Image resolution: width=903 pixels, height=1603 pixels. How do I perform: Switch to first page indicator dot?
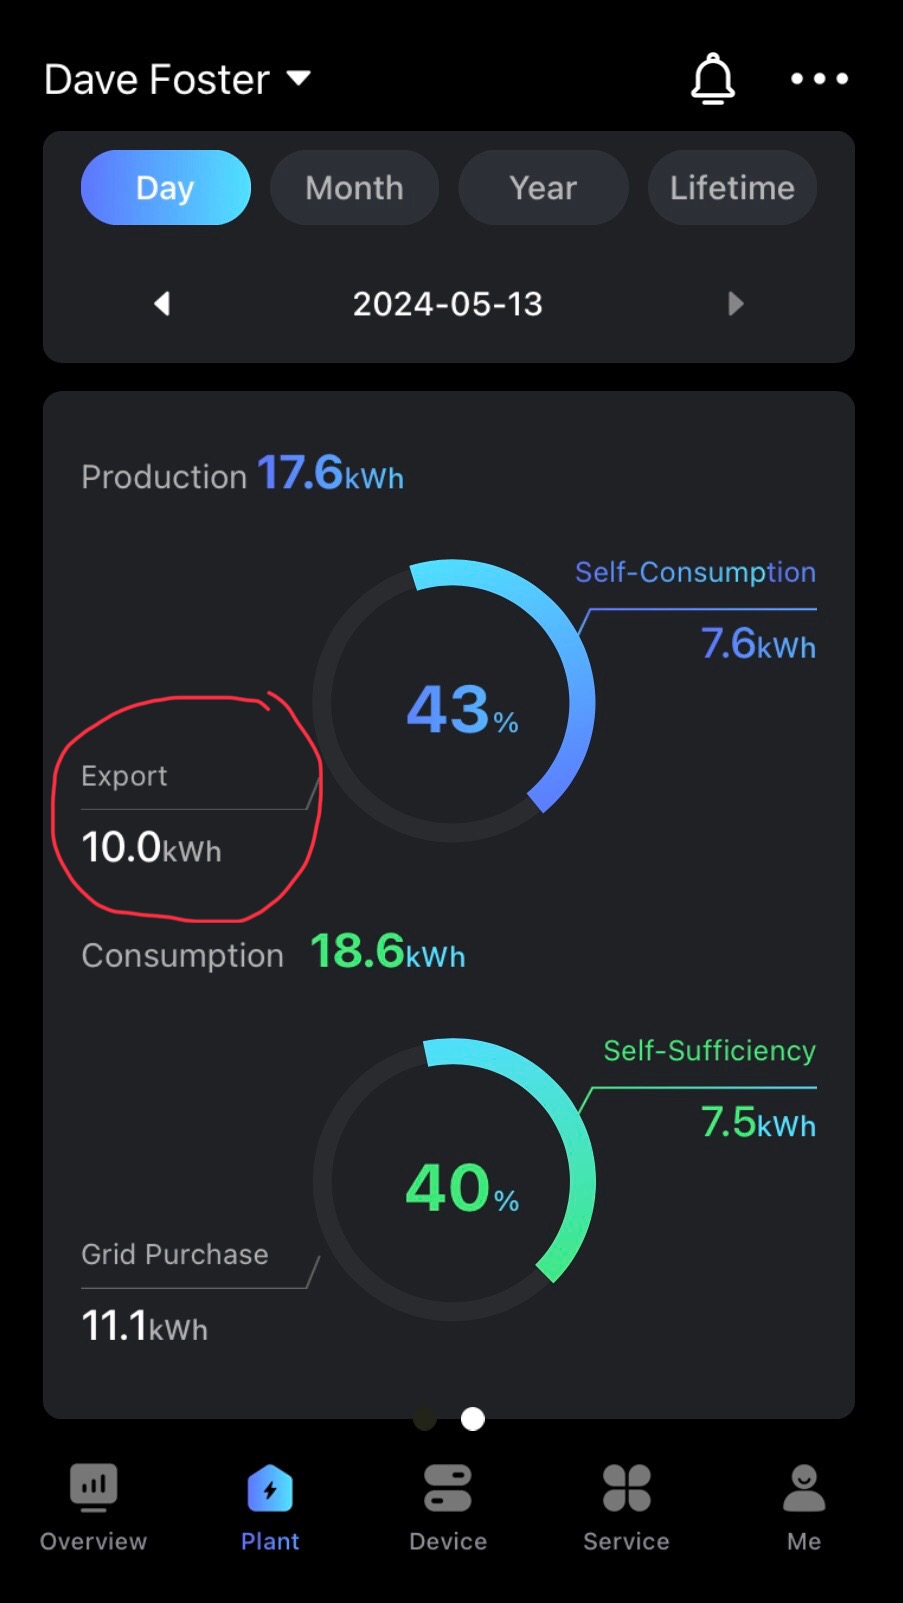(x=425, y=1419)
